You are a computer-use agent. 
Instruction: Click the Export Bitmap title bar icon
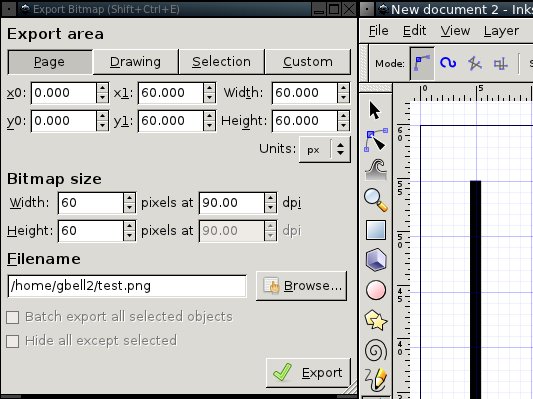click(x=25, y=9)
